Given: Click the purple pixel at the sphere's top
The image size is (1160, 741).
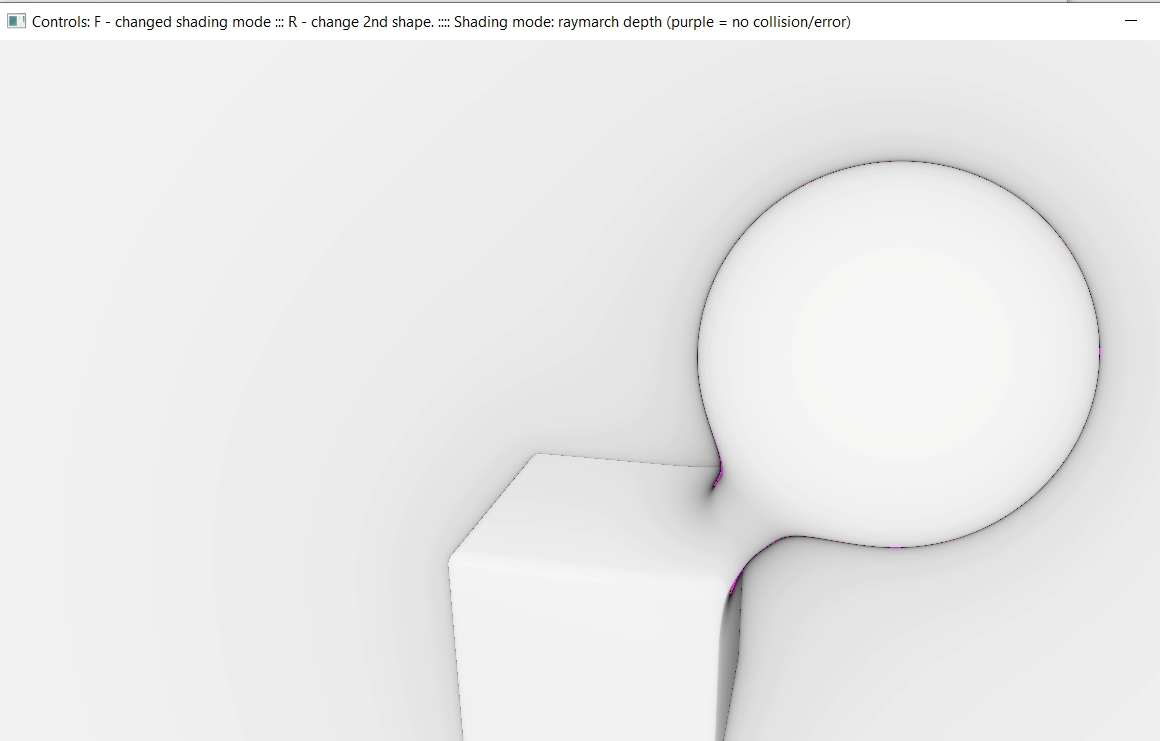Looking at the screenshot, I should [x=893, y=161].
